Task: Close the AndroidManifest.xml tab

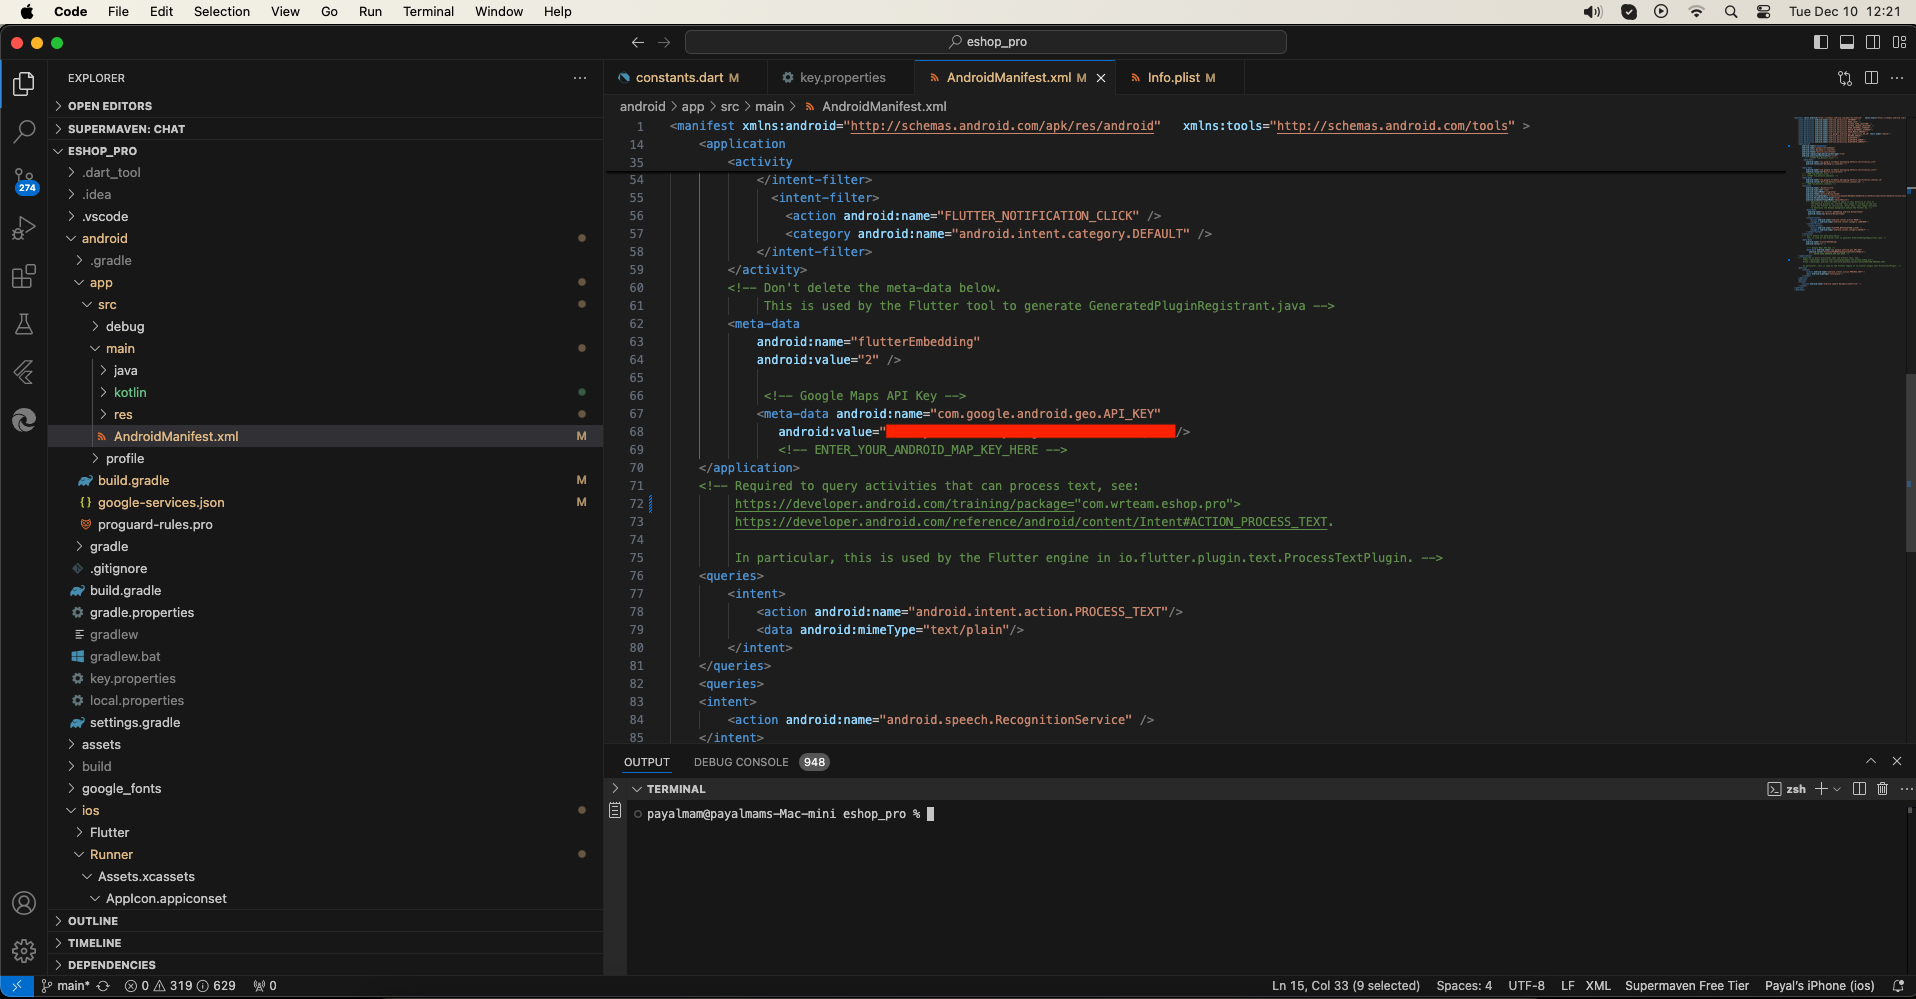Action: 1101,78
